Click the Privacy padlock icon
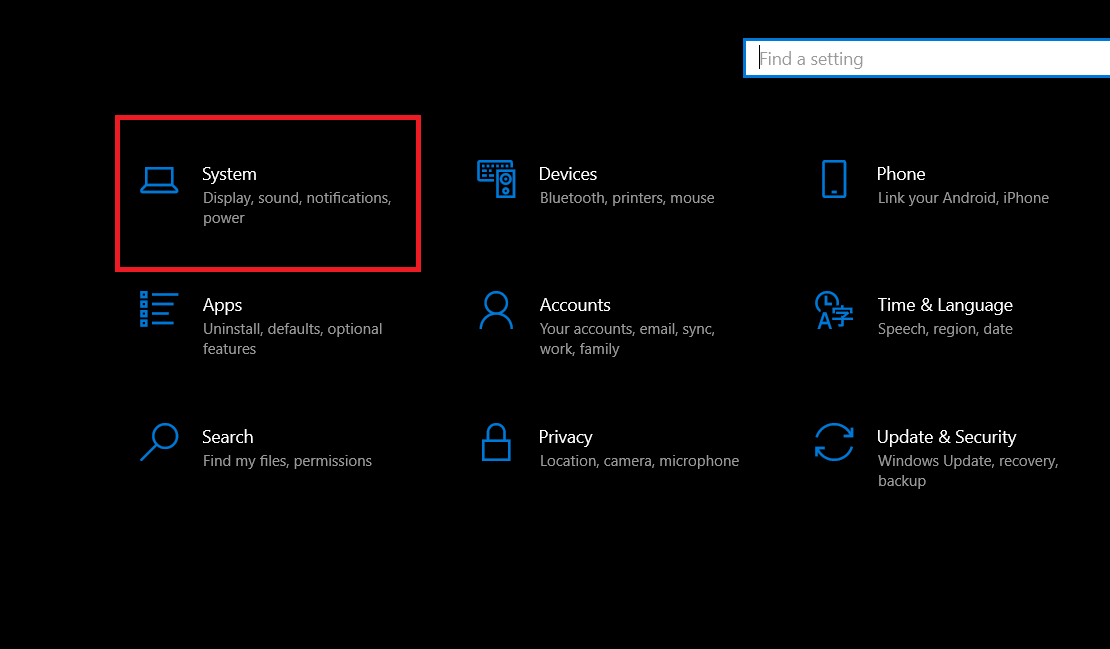The image size is (1110, 649). 496,442
